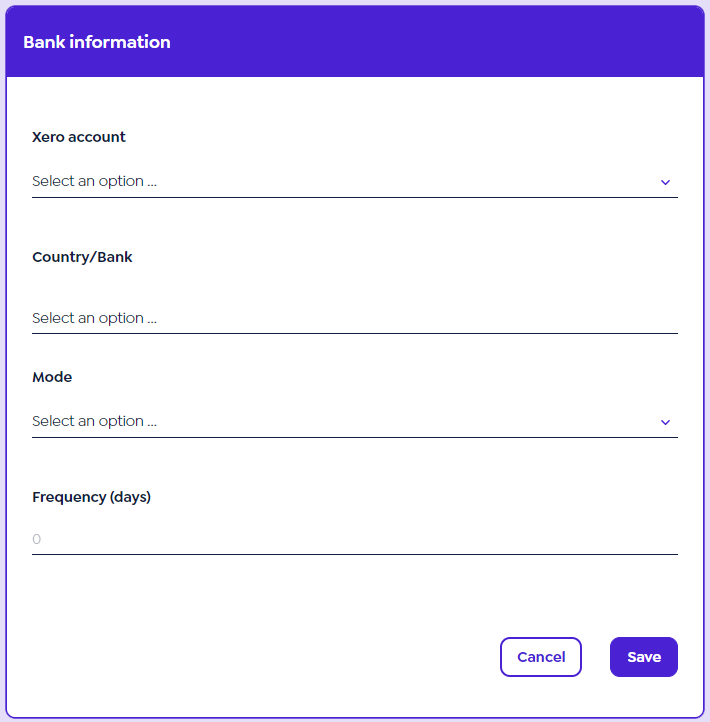The width and height of the screenshot is (710, 722).
Task: Click "Select an option" placeholder under Xero account
Action: (94, 182)
